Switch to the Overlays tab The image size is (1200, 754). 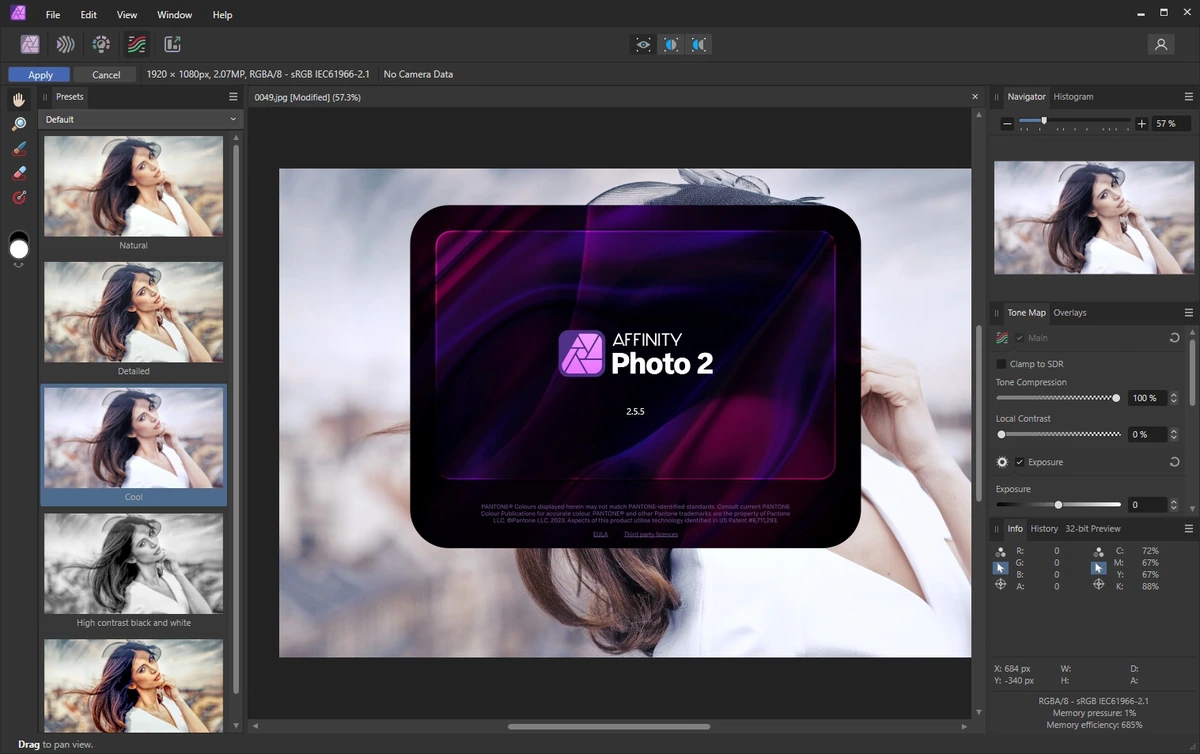pyautogui.click(x=1070, y=313)
